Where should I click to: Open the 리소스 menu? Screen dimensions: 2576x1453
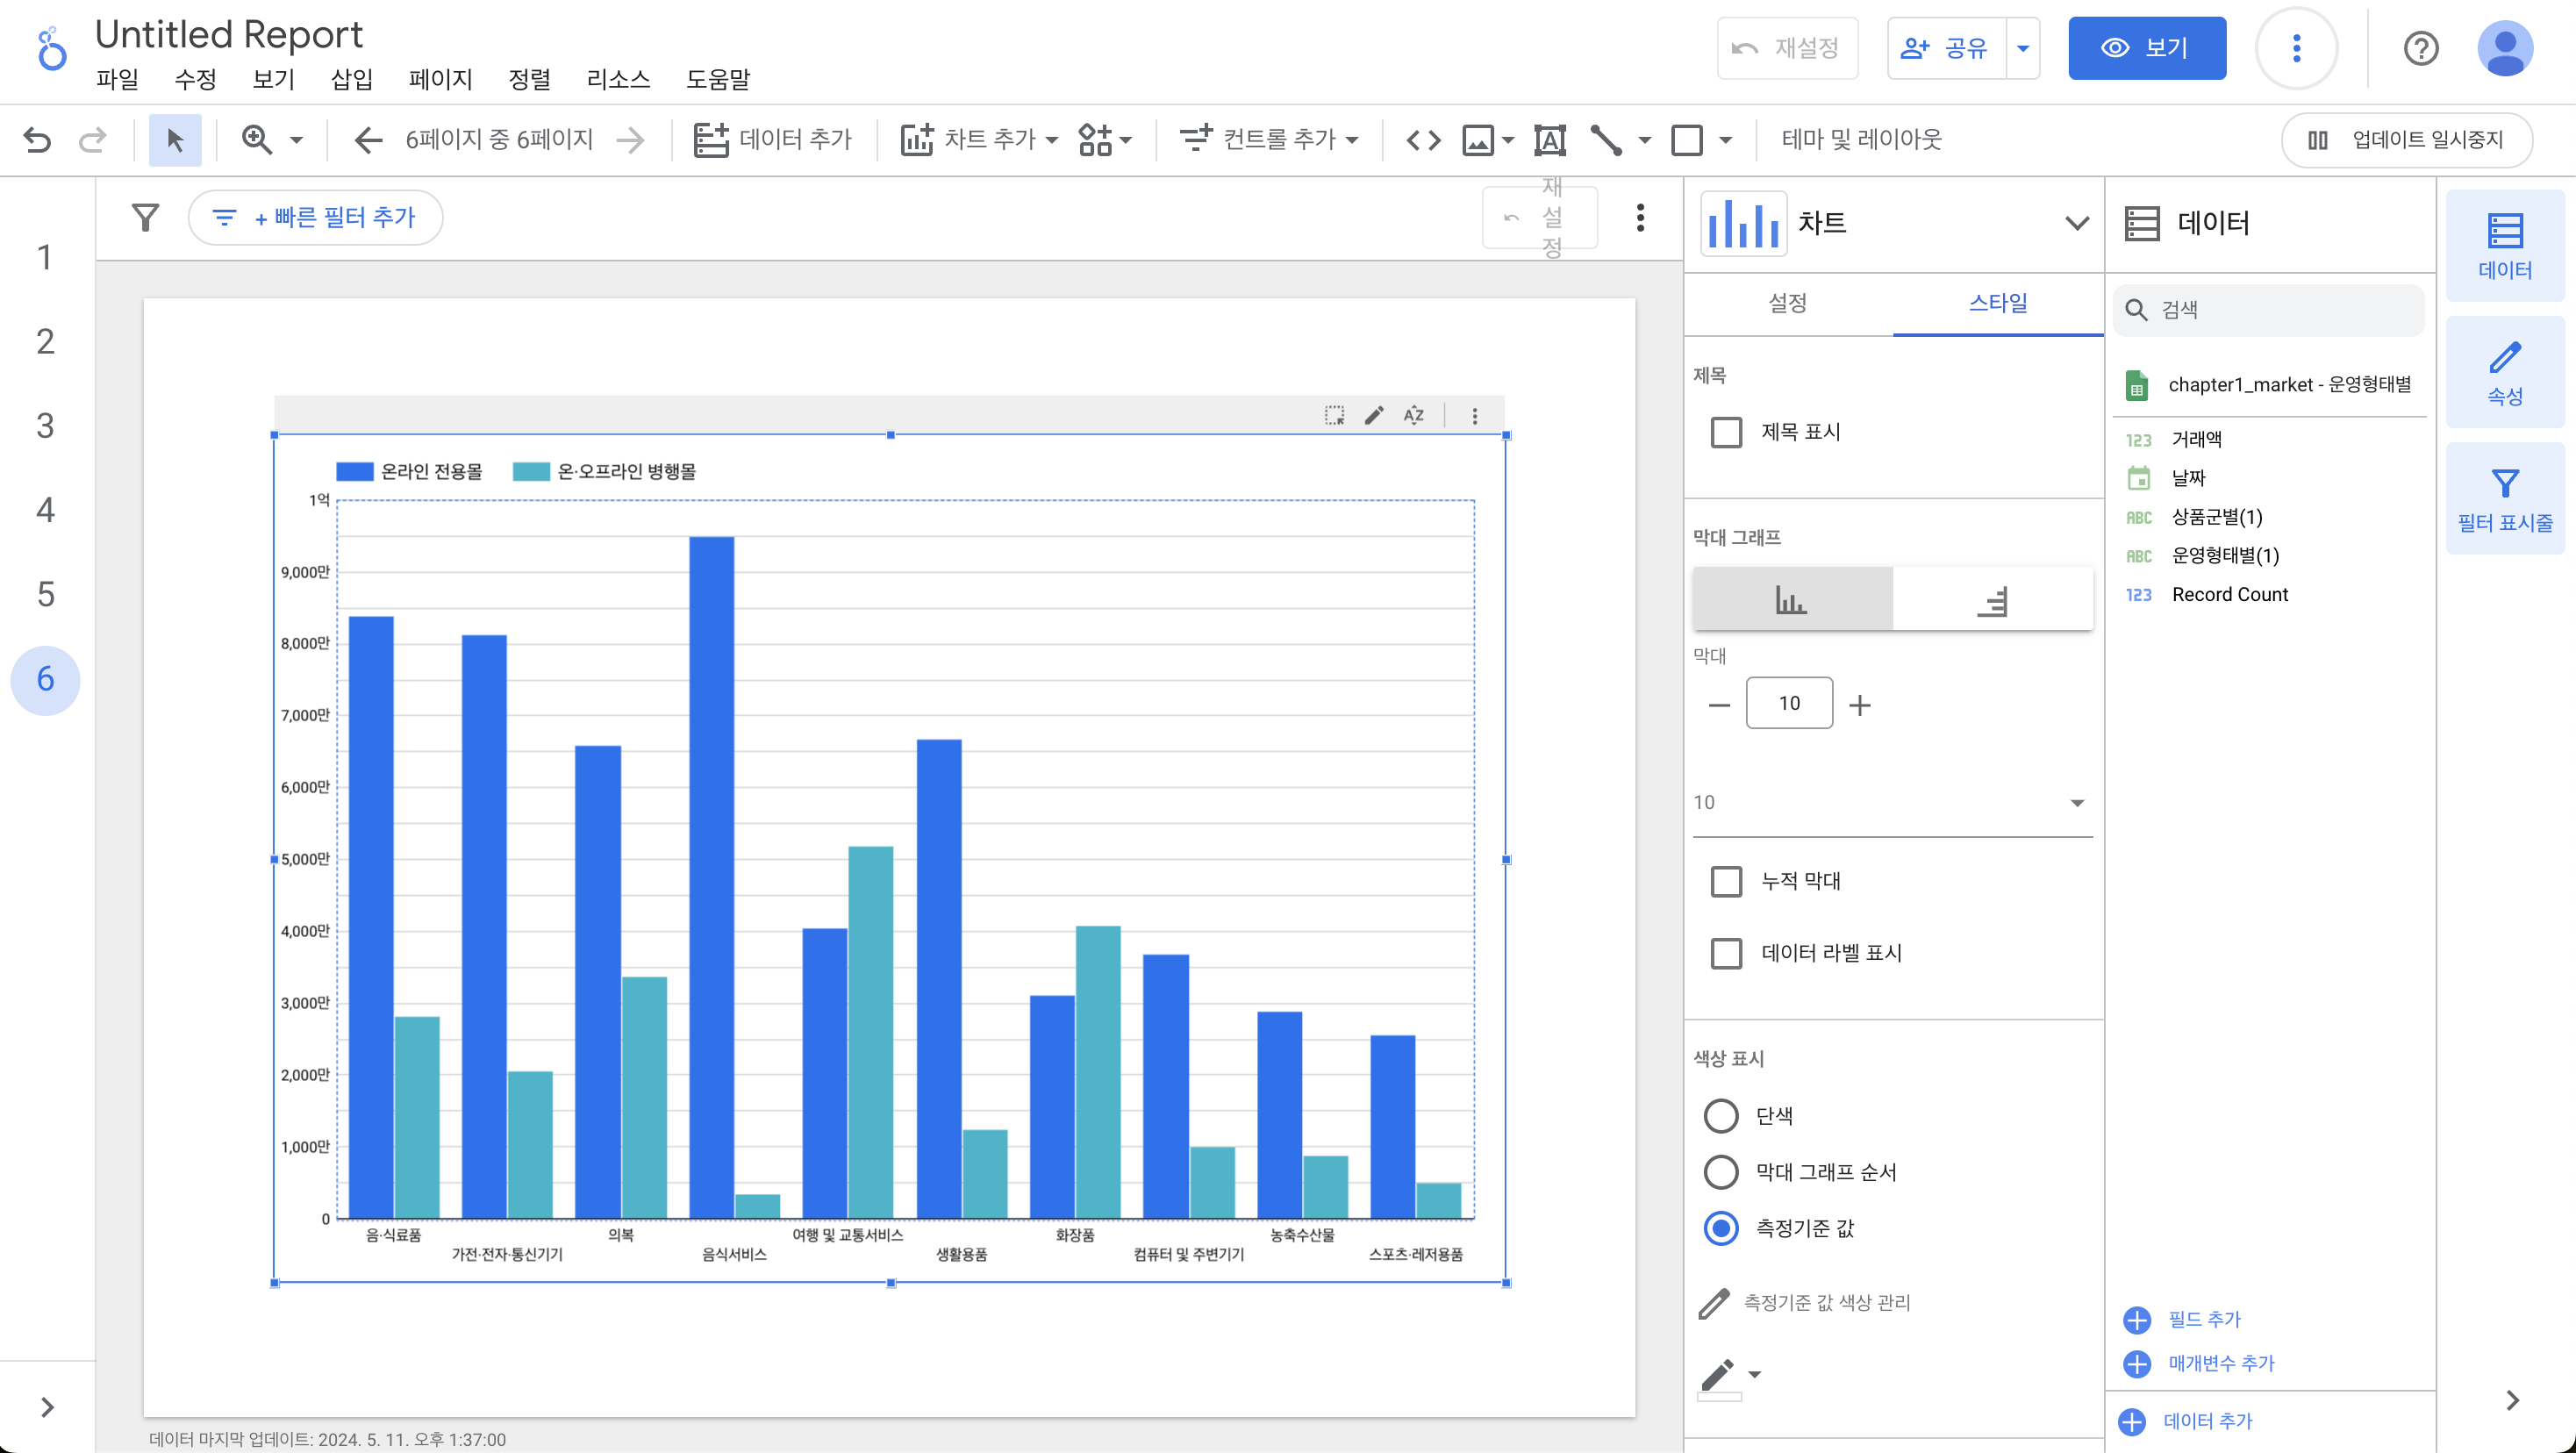point(617,79)
